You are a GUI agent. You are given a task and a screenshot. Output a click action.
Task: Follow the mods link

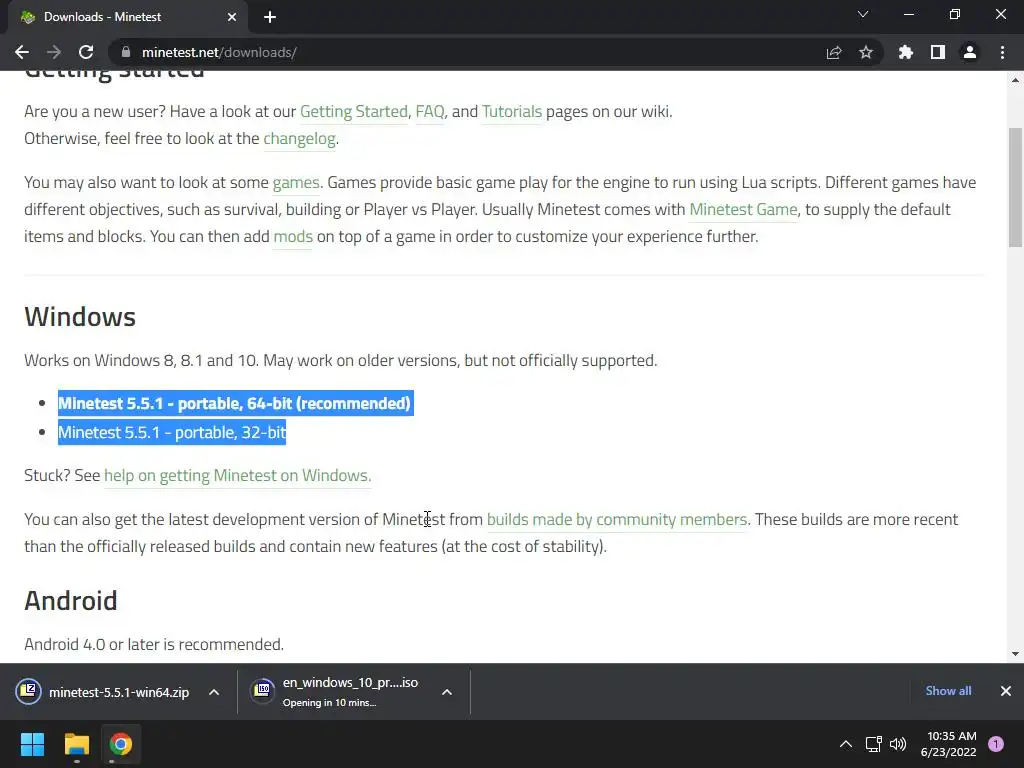[x=293, y=236]
